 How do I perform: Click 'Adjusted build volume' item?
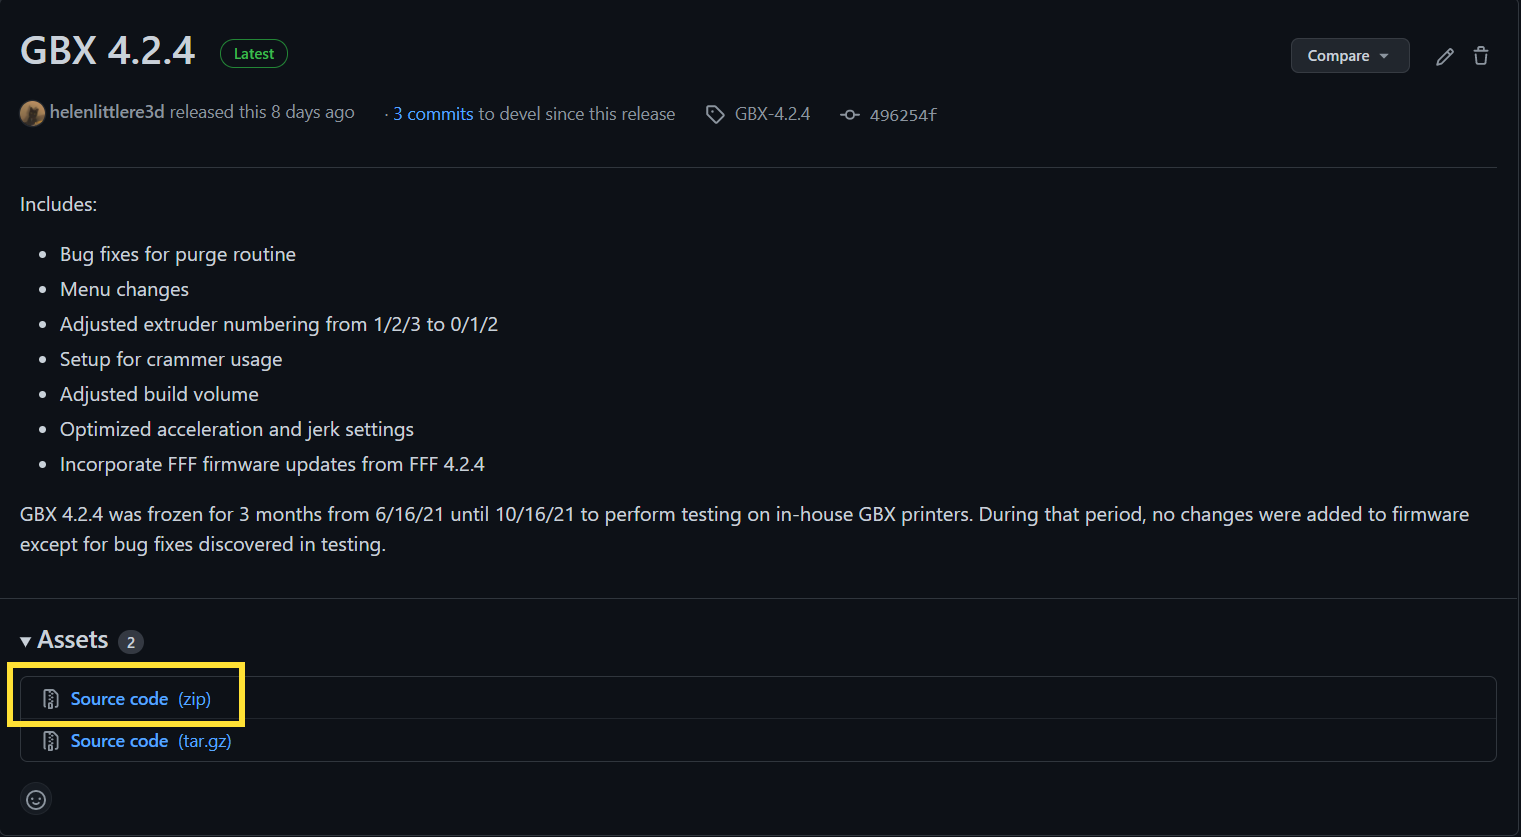coord(159,394)
